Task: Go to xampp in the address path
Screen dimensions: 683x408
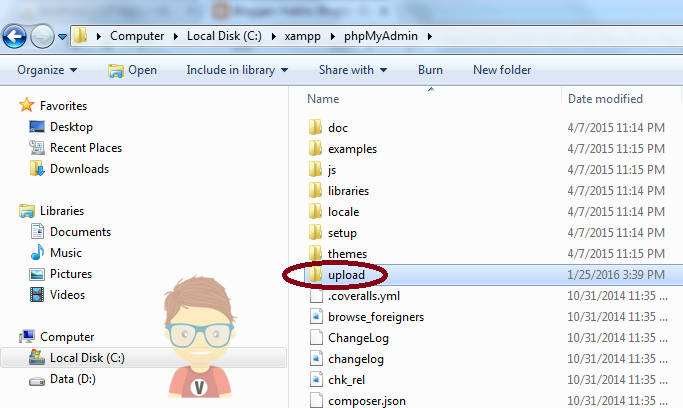Action: 302,36
